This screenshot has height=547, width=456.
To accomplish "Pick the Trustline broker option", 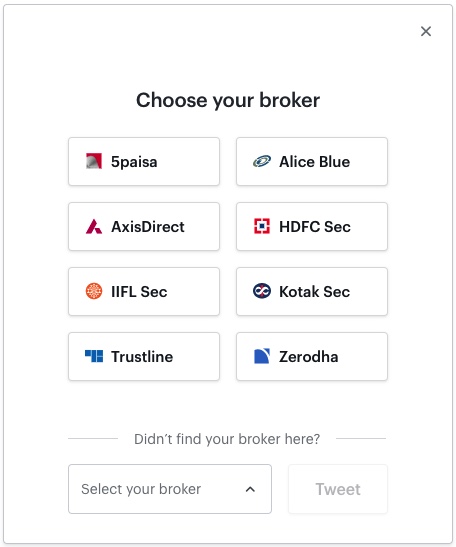I will (x=144, y=356).
